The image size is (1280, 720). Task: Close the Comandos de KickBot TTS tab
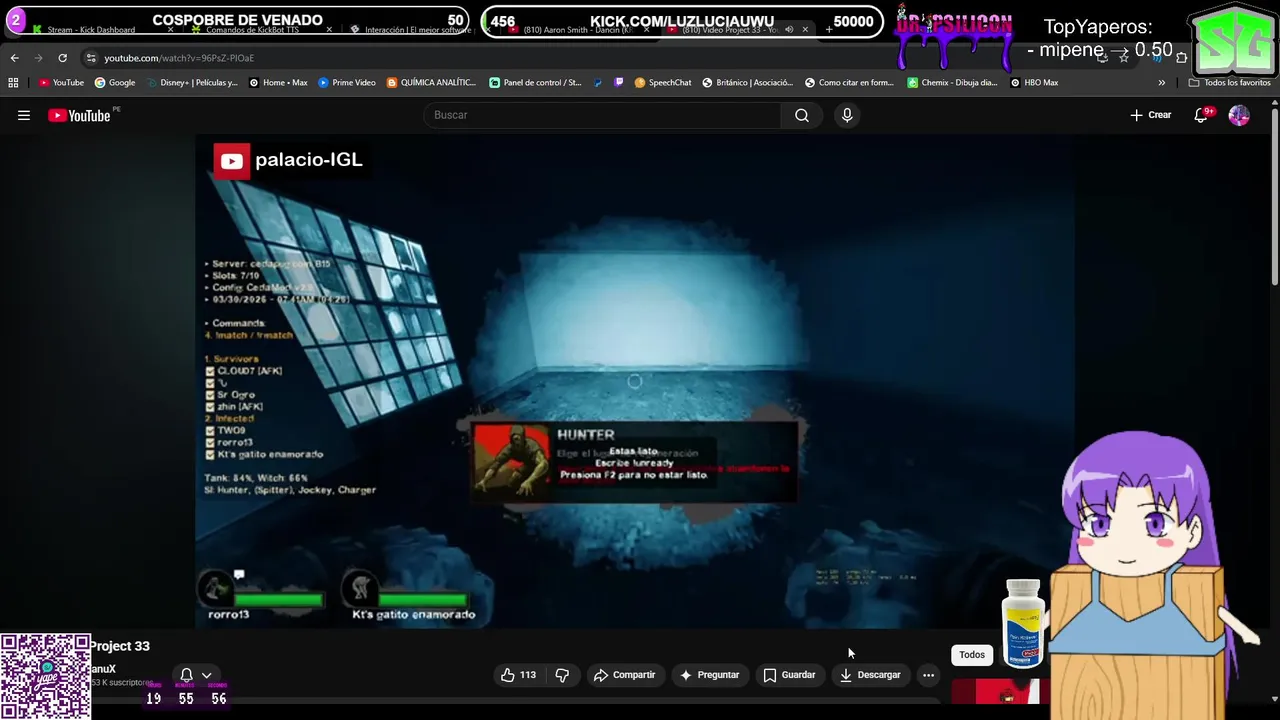pyautogui.click(x=329, y=29)
